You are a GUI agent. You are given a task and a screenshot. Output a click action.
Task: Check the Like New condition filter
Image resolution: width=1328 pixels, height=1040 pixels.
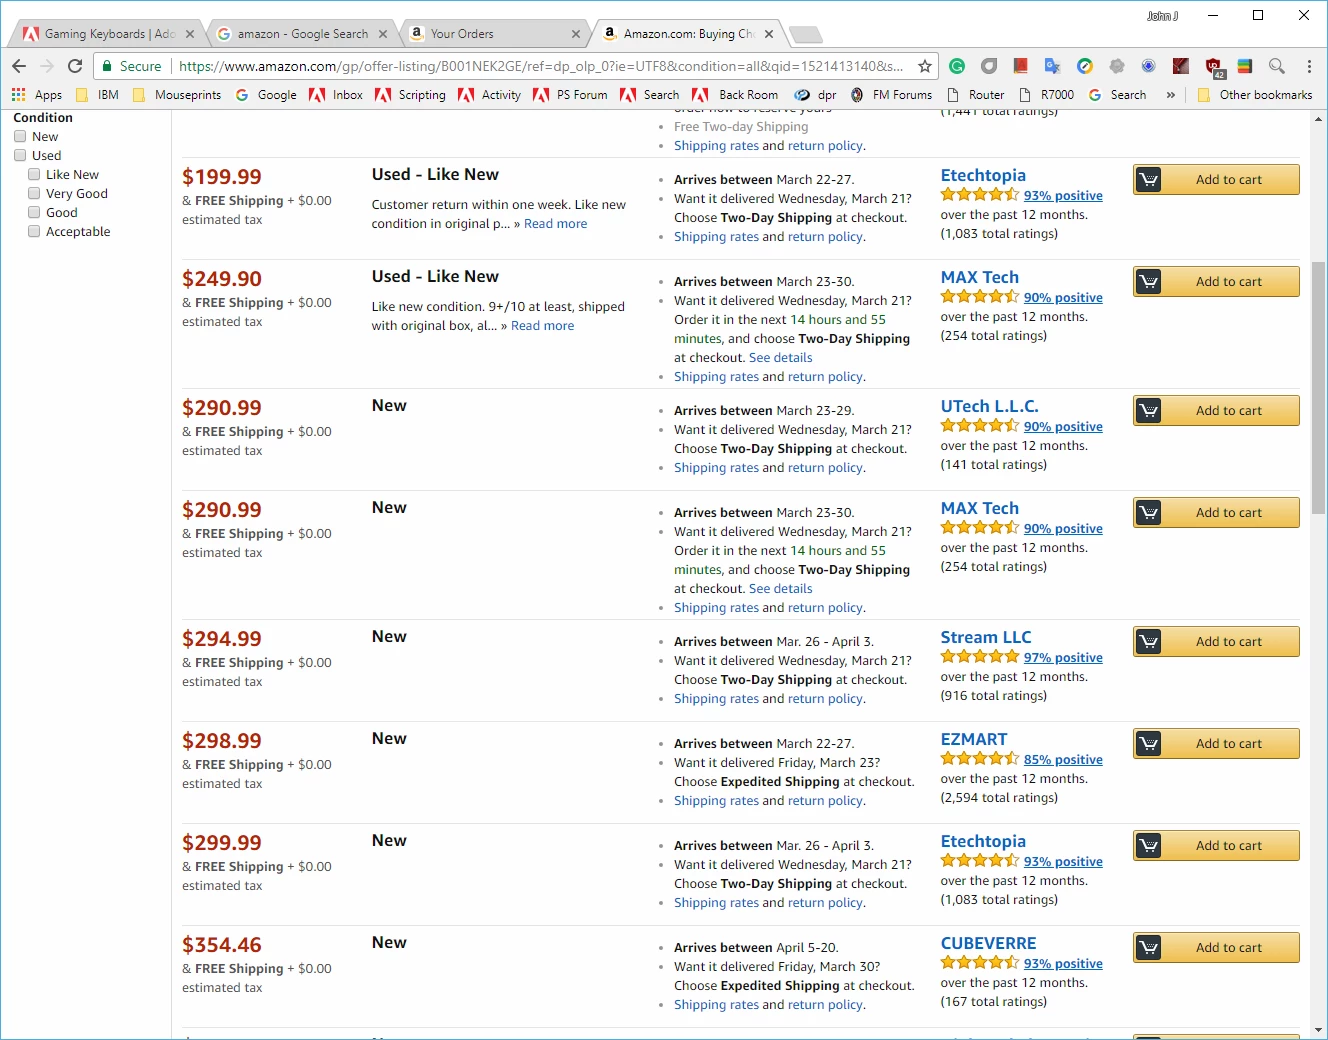click(x=34, y=174)
